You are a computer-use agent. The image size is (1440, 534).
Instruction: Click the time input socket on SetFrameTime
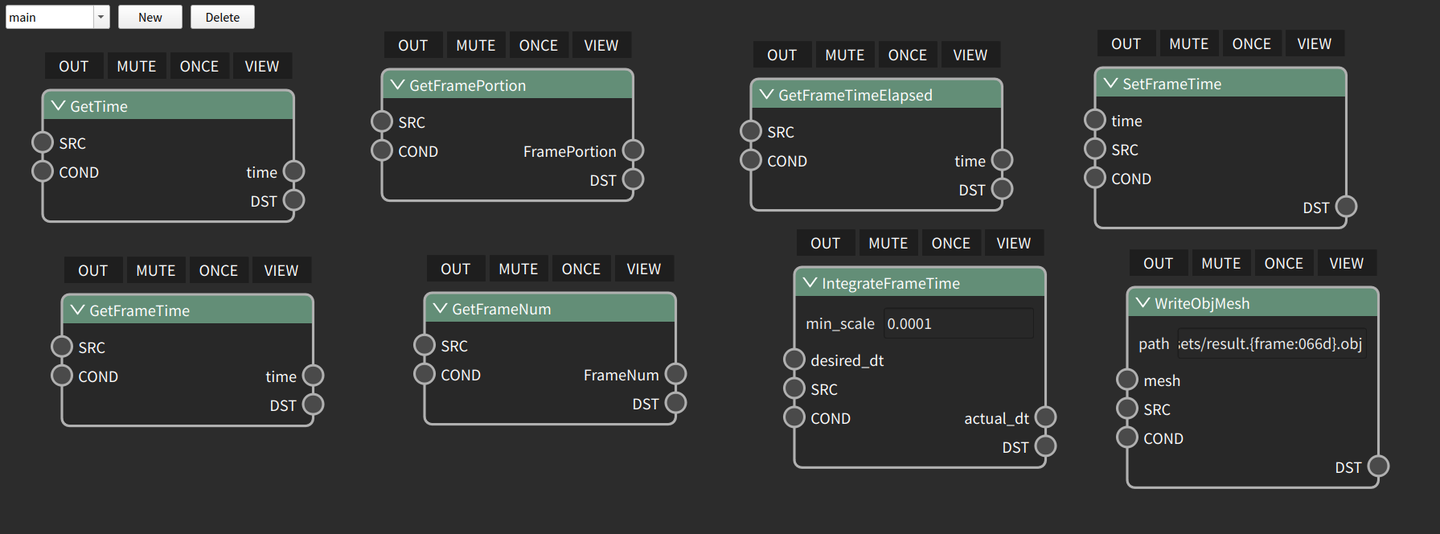(1095, 121)
